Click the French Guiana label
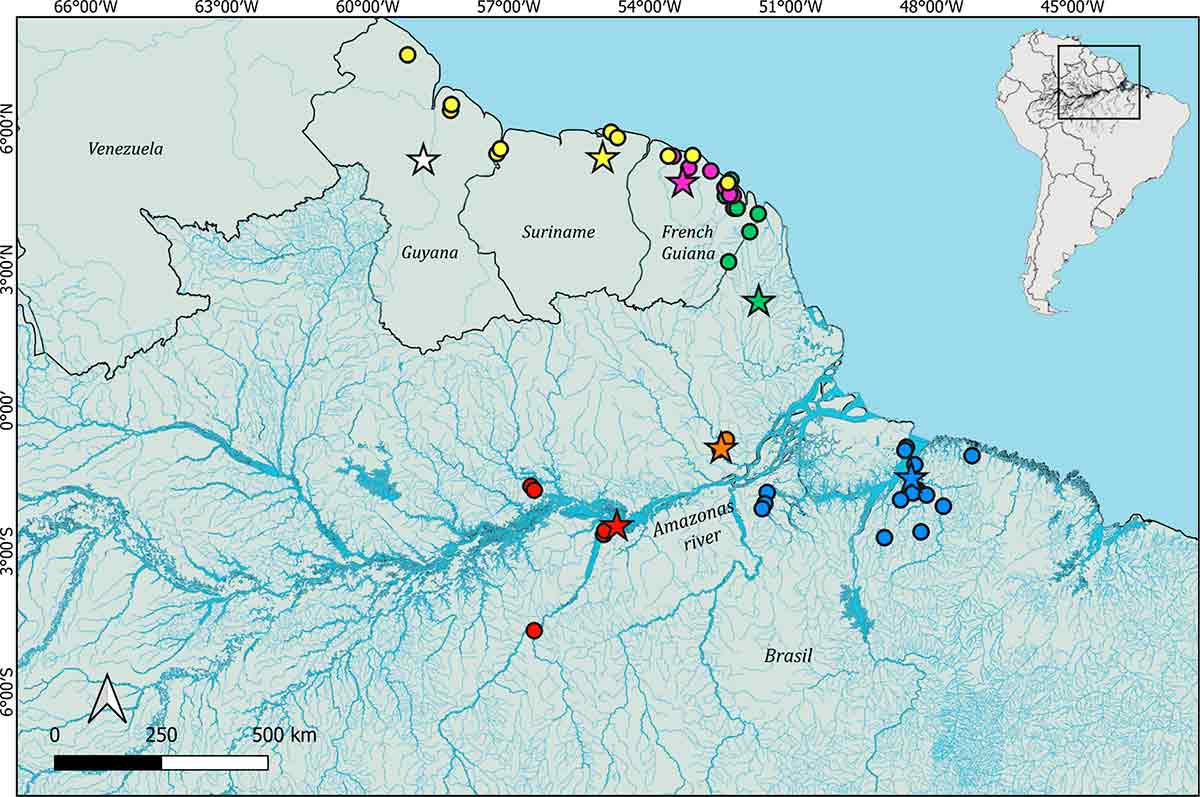The width and height of the screenshot is (1200, 797). (688, 243)
